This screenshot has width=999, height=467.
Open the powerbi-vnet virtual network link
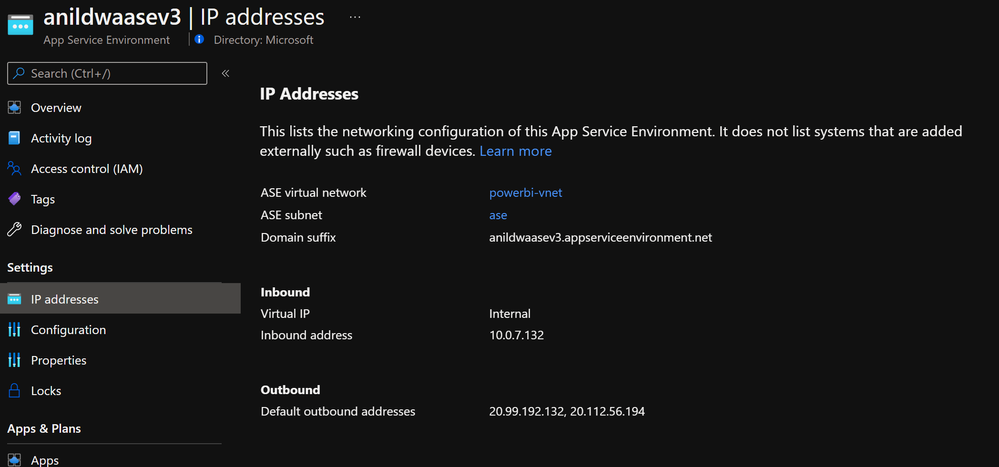pyautogui.click(x=525, y=192)
